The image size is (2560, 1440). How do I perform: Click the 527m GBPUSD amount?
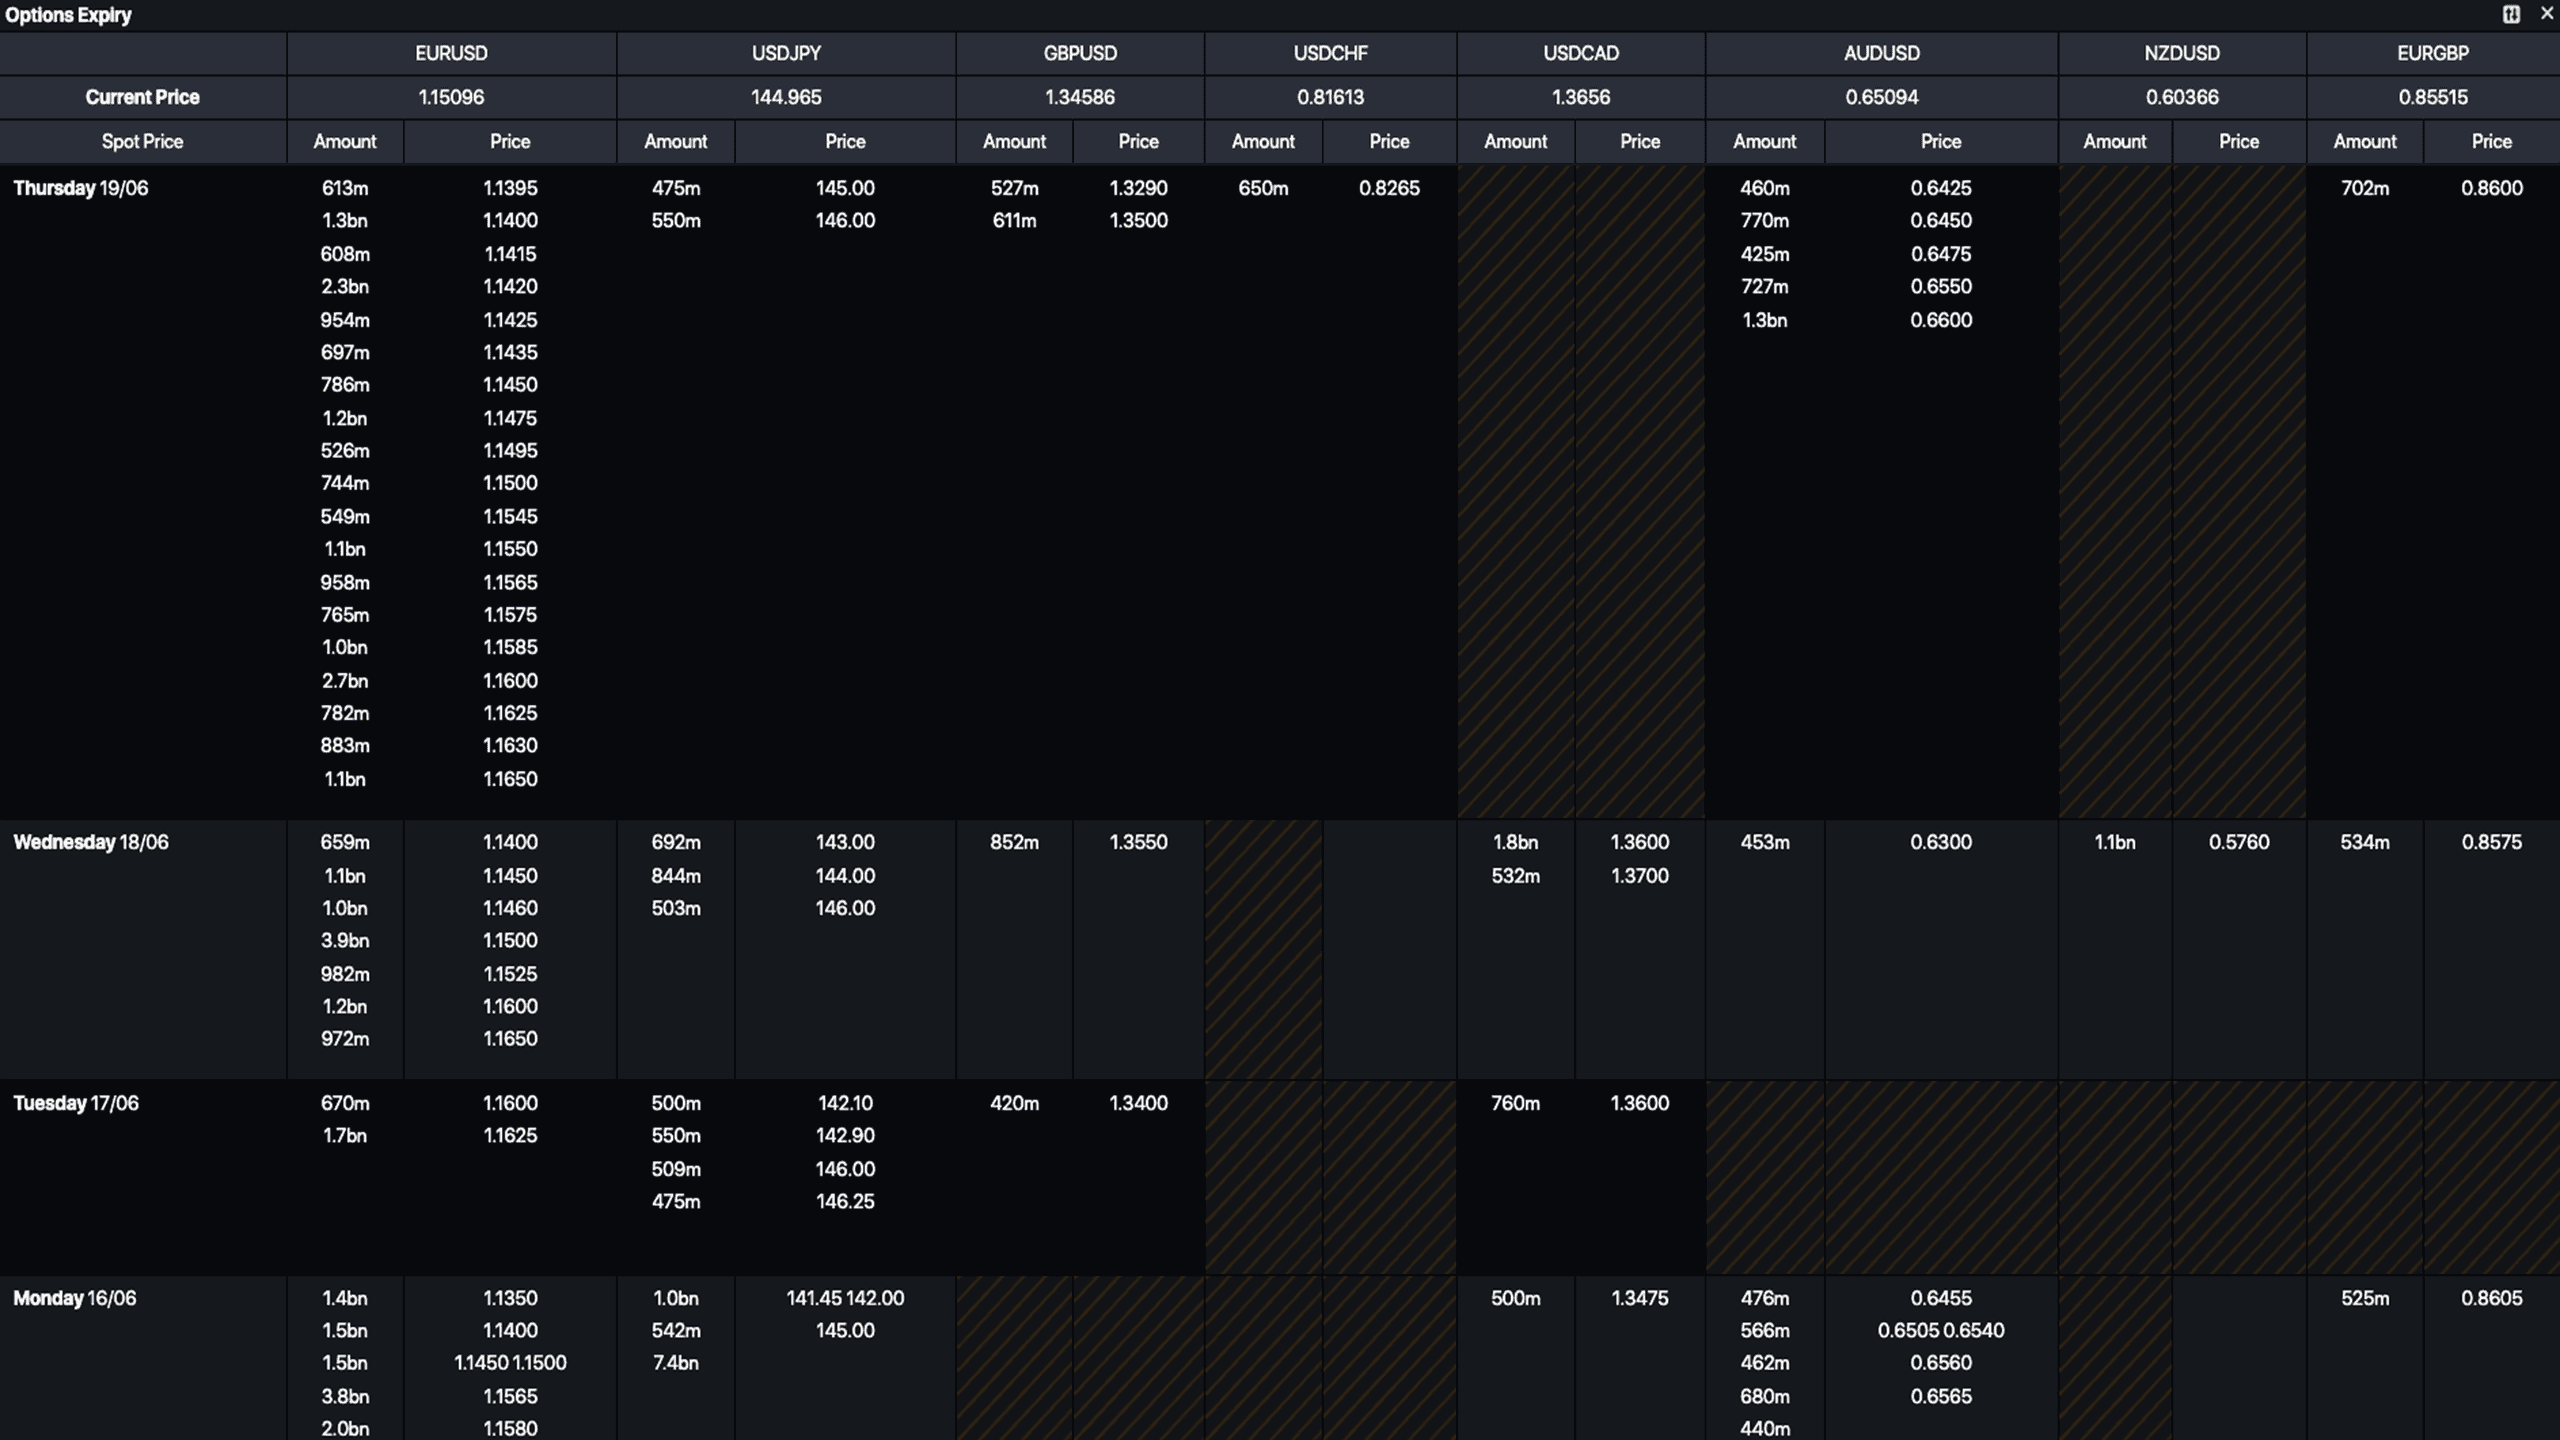click(x=1014, y=188)
